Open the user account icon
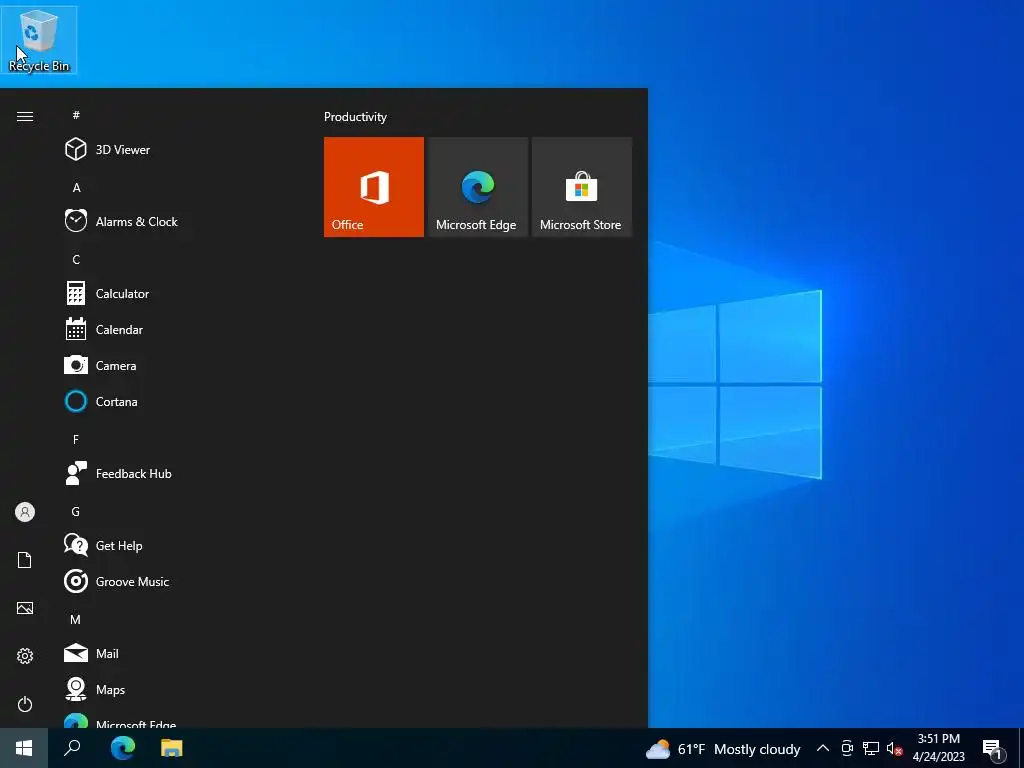Viewport: 1024px width, 768px height. point(25,512)
